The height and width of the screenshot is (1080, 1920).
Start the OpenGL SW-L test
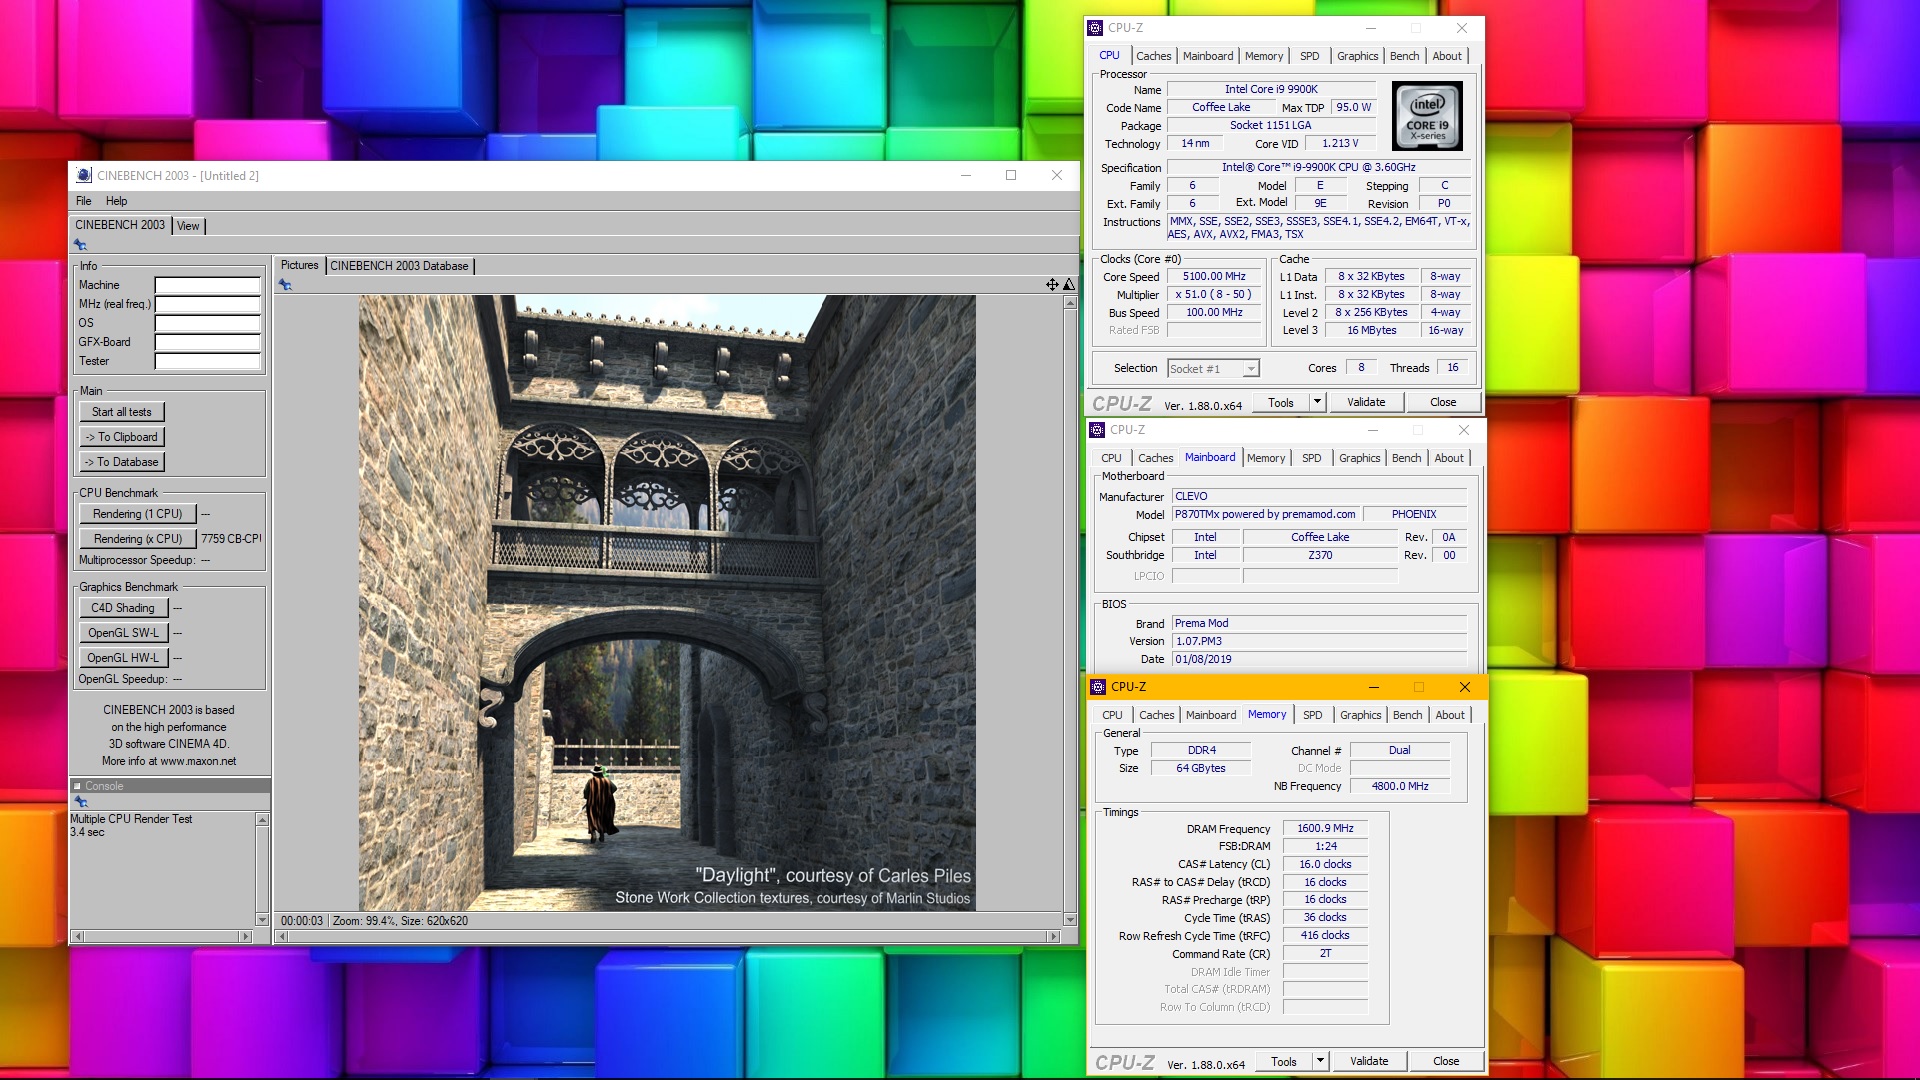click(x=123, y=633)
